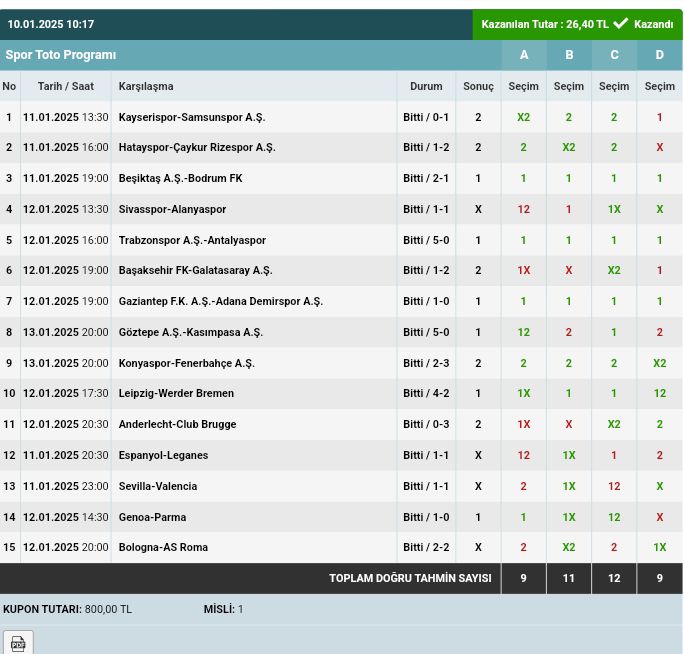Click the PDF export icon
Viewport: 684px width, 654px height.
tap(18, 643)
